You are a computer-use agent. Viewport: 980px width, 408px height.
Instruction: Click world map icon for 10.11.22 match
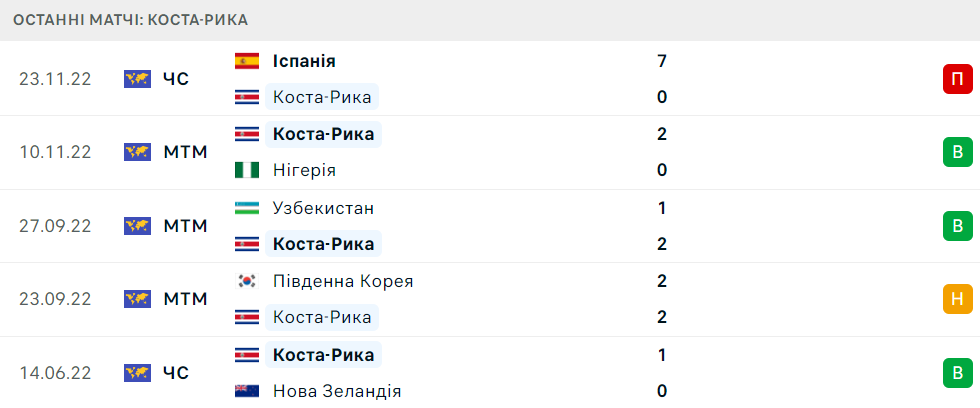[137, 152]
